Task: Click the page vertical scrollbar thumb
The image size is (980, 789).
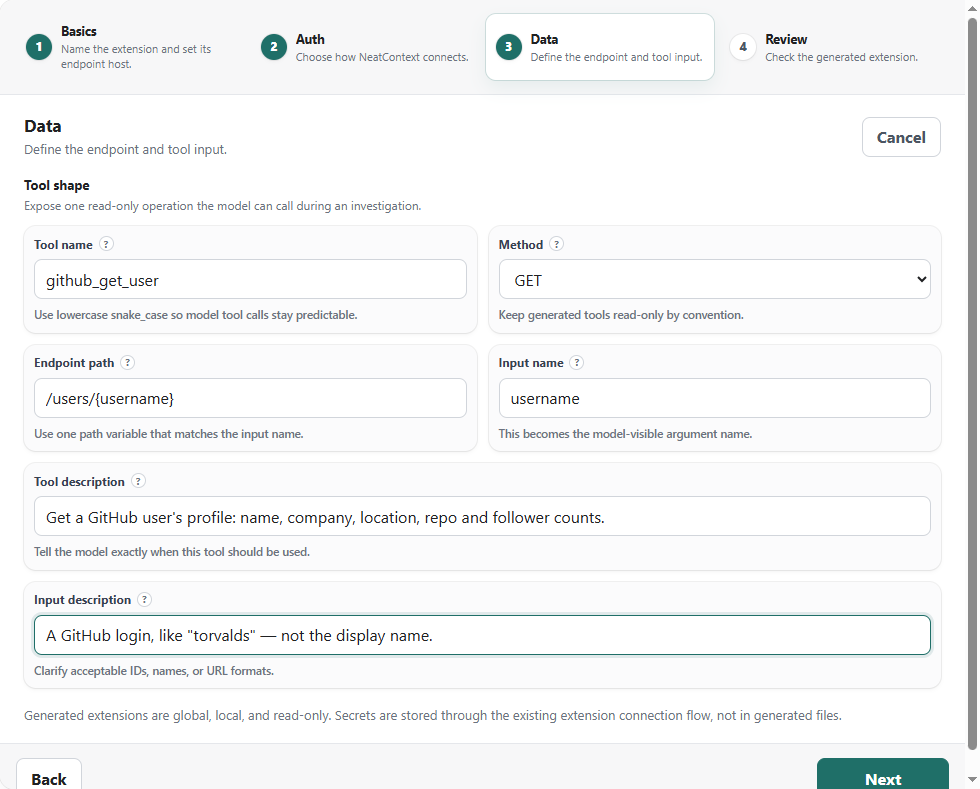Action: (972, 383)
